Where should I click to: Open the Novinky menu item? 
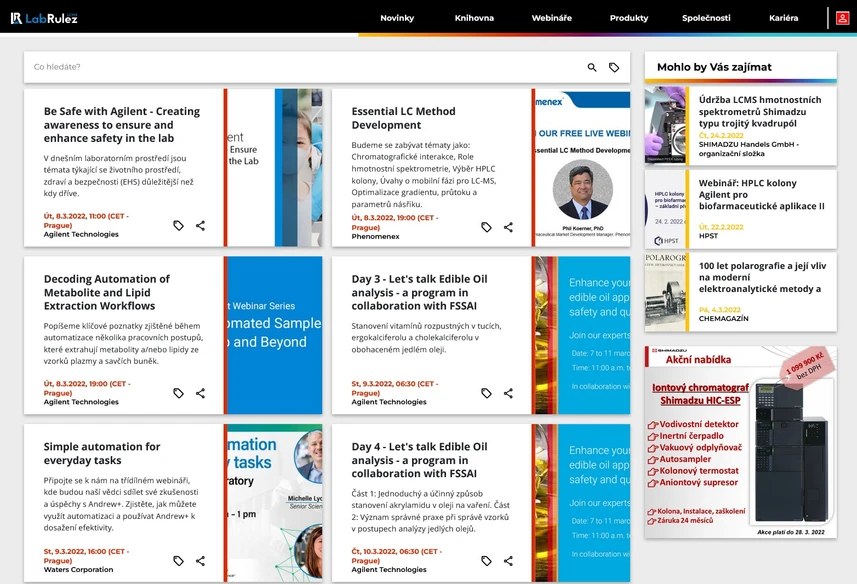(x=397, y=18)
